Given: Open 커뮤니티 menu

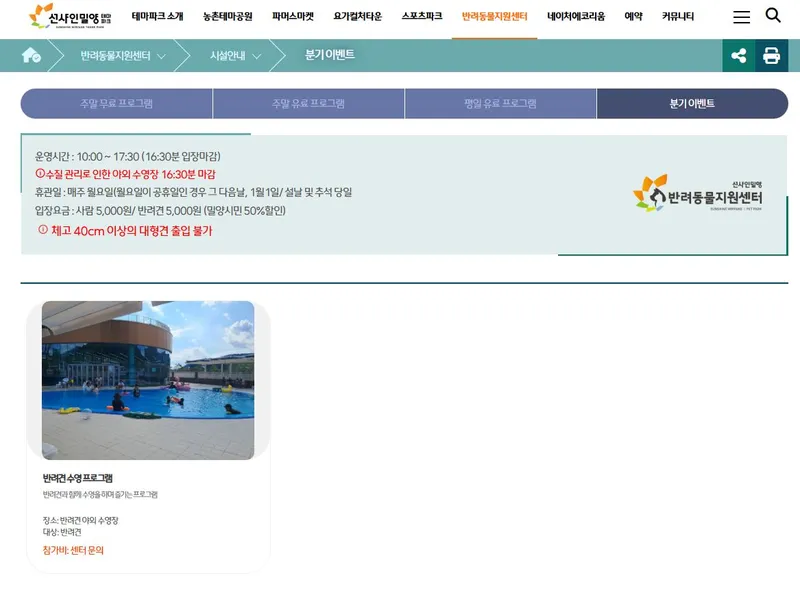Looking at the screenshot, I should [x=678, y=16].
